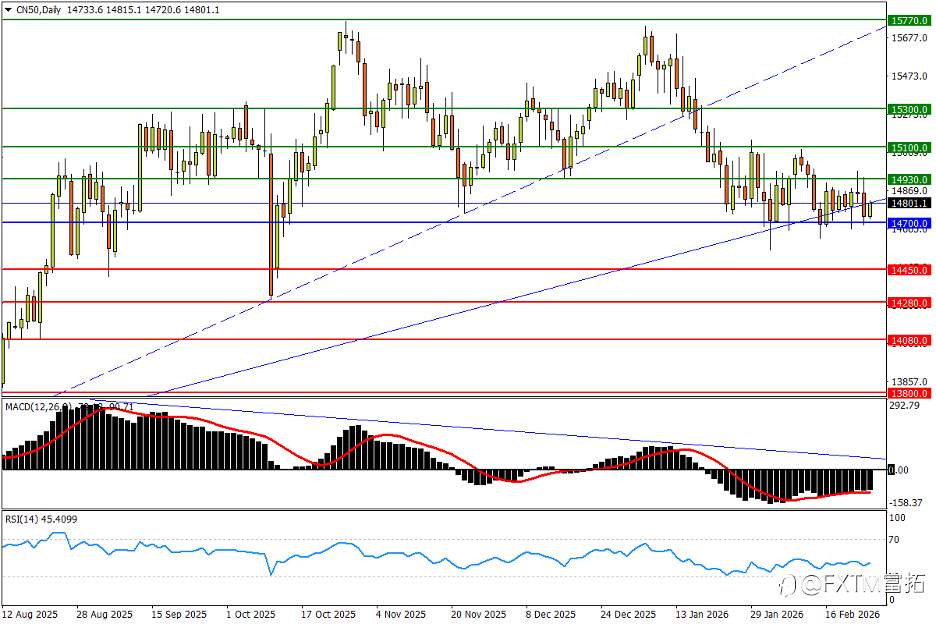Click the 20 Nov 2025 date label
Image resolution: width=936 pixels, height=624 pixels.
tap(478, 614)
